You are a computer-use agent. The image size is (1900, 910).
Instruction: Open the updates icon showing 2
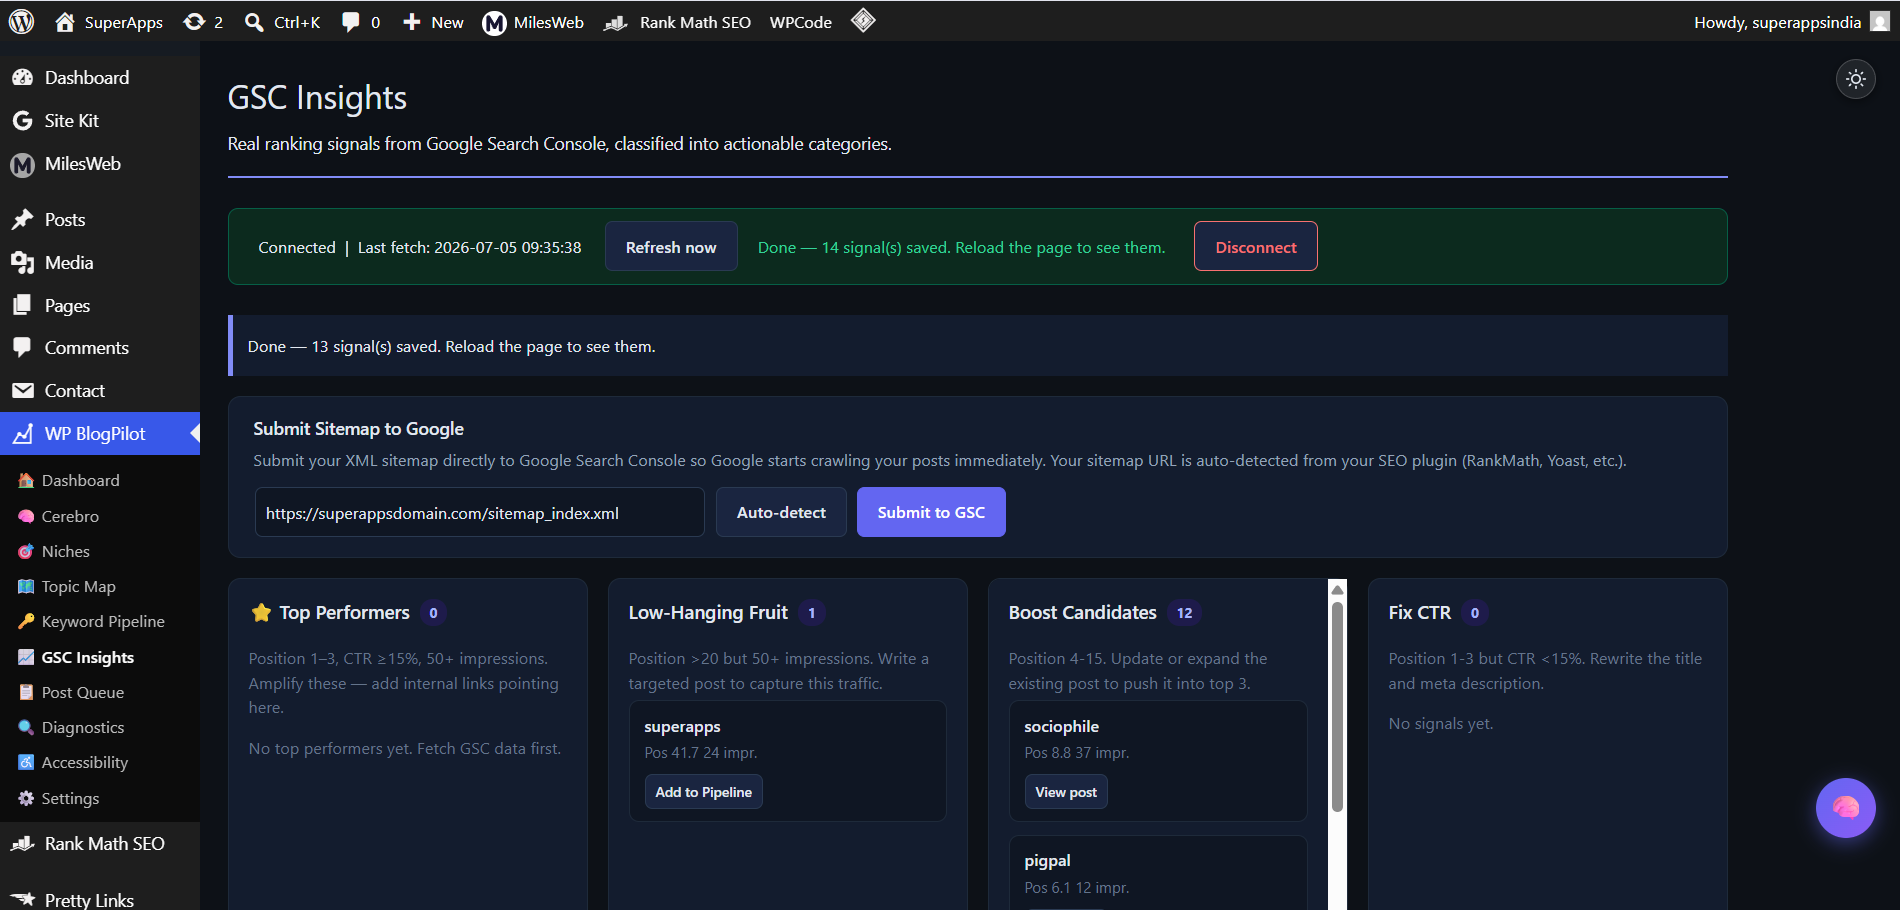click(194, 22)
